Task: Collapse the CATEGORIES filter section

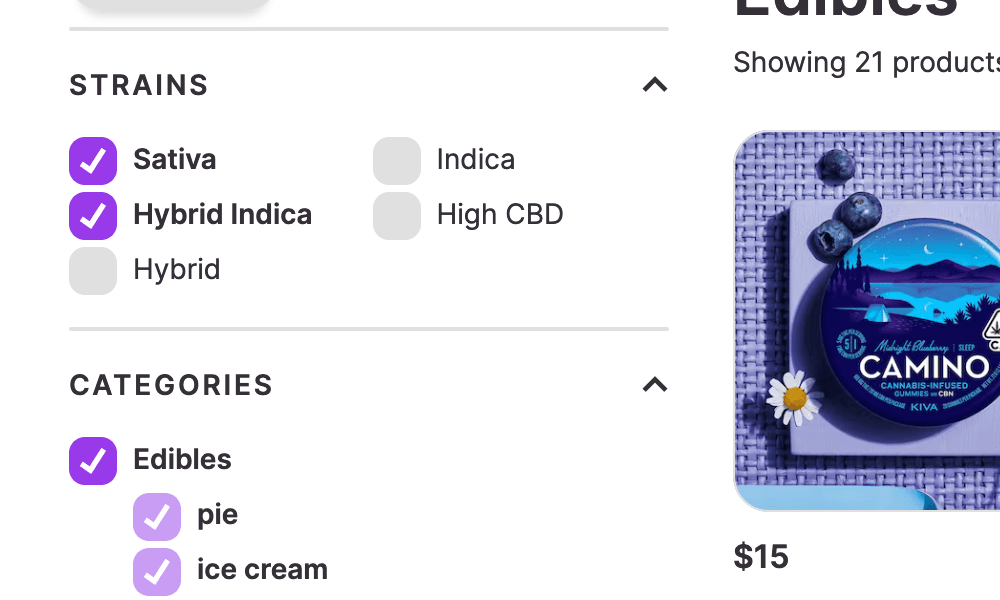Action: coord(654,385)
